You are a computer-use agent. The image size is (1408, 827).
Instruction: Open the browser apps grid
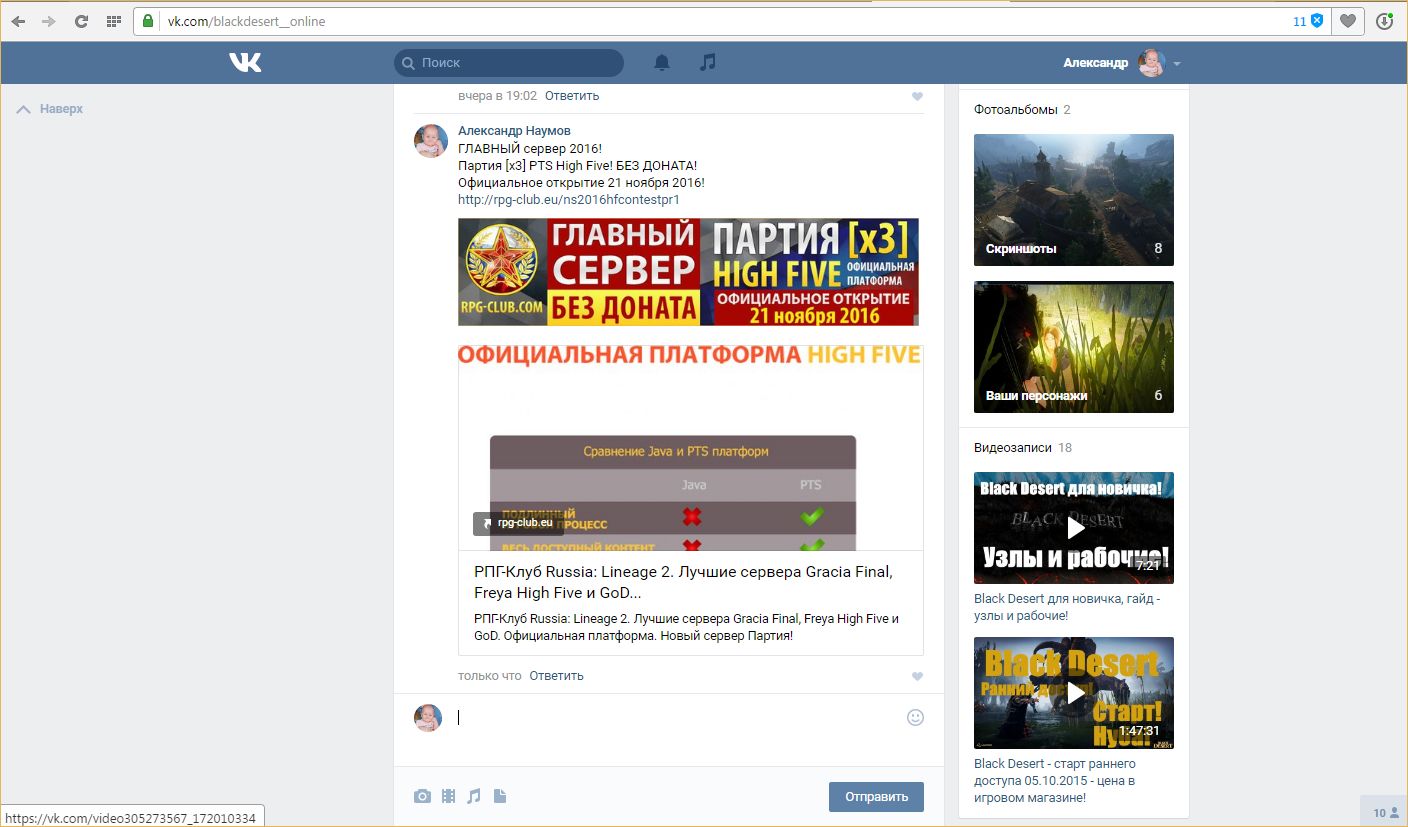[x=113, y=21]
